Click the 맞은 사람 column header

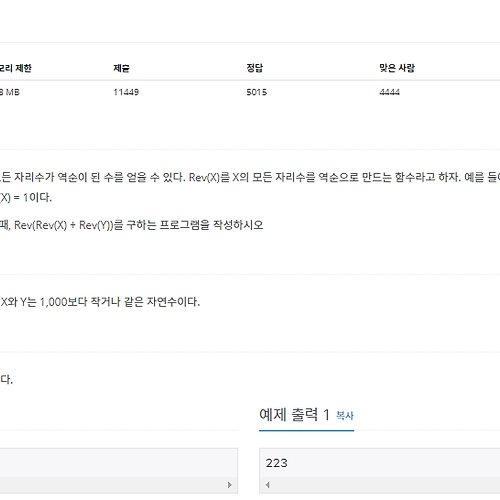tap(397, 68)
